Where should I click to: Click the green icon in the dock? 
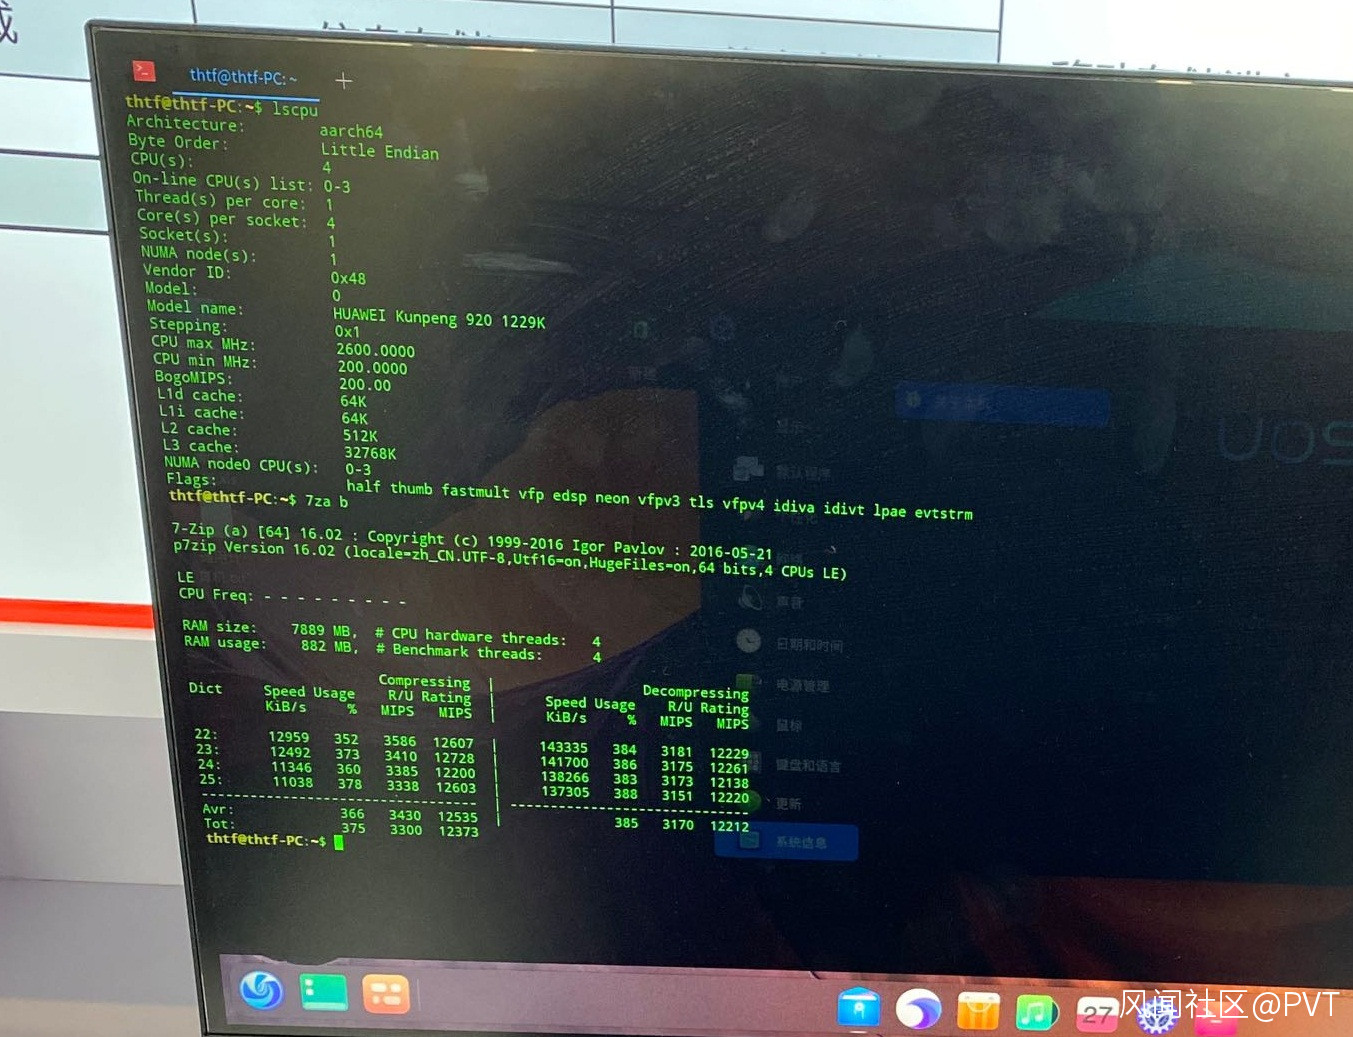(x=323, y=992)
